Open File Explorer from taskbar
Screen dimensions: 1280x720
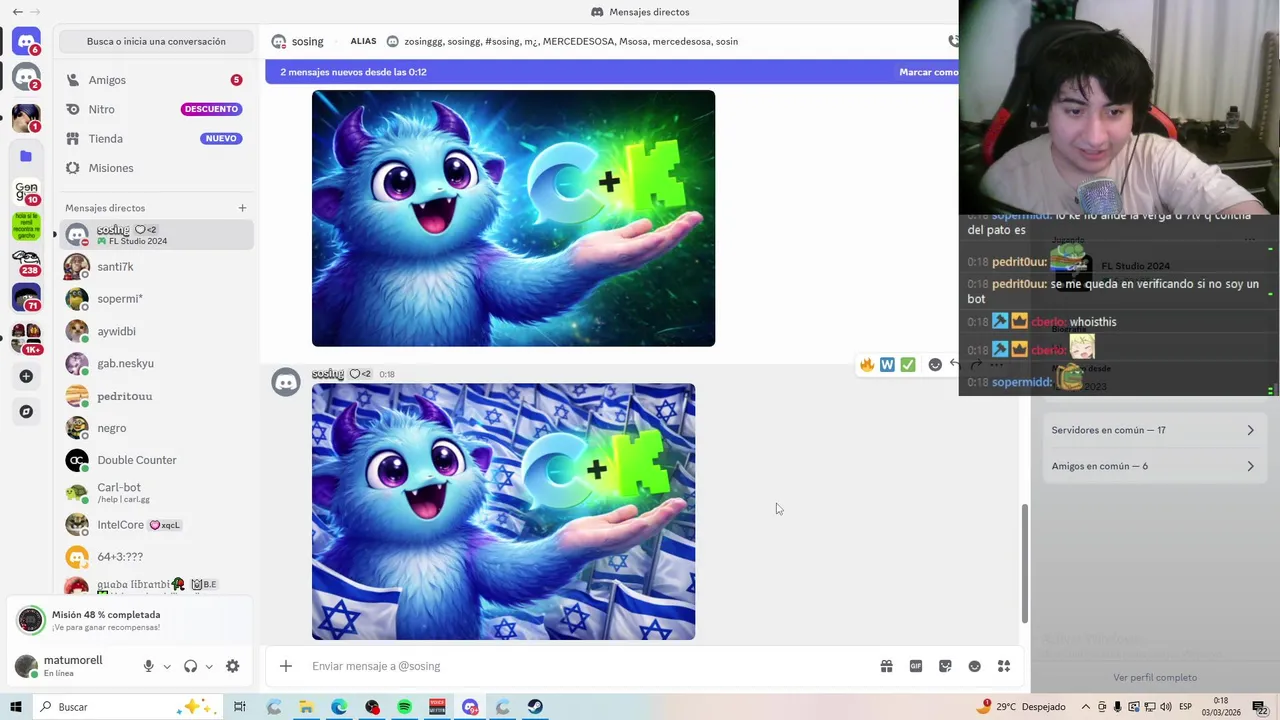point(306,707)
